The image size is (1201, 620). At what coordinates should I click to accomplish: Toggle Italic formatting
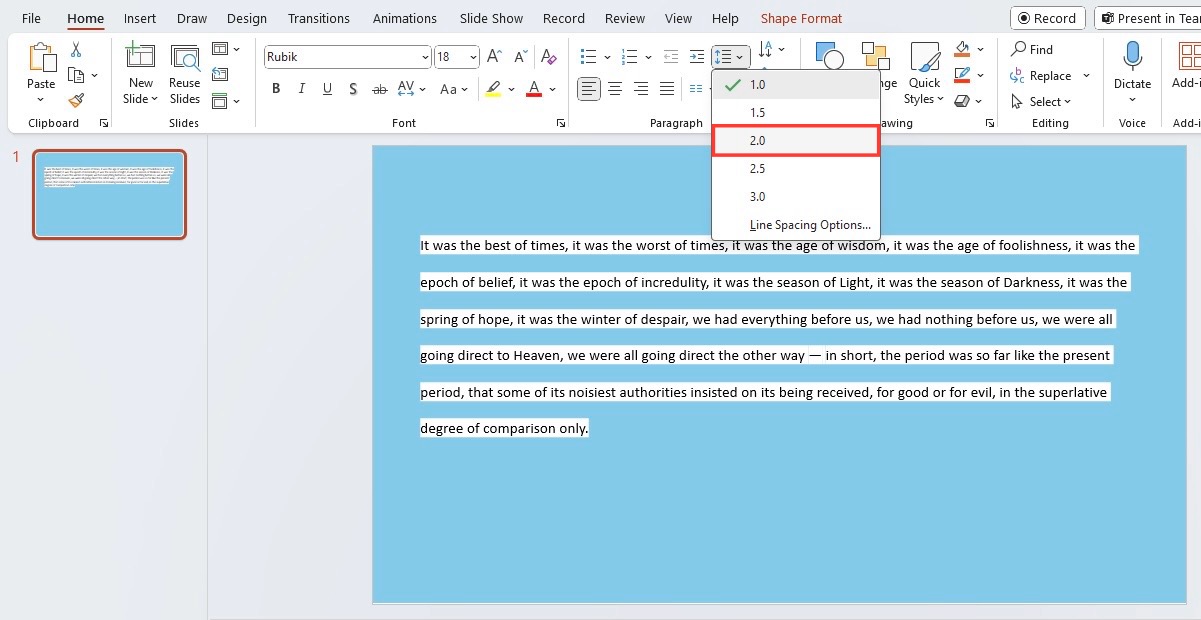(x=302, y=89)
